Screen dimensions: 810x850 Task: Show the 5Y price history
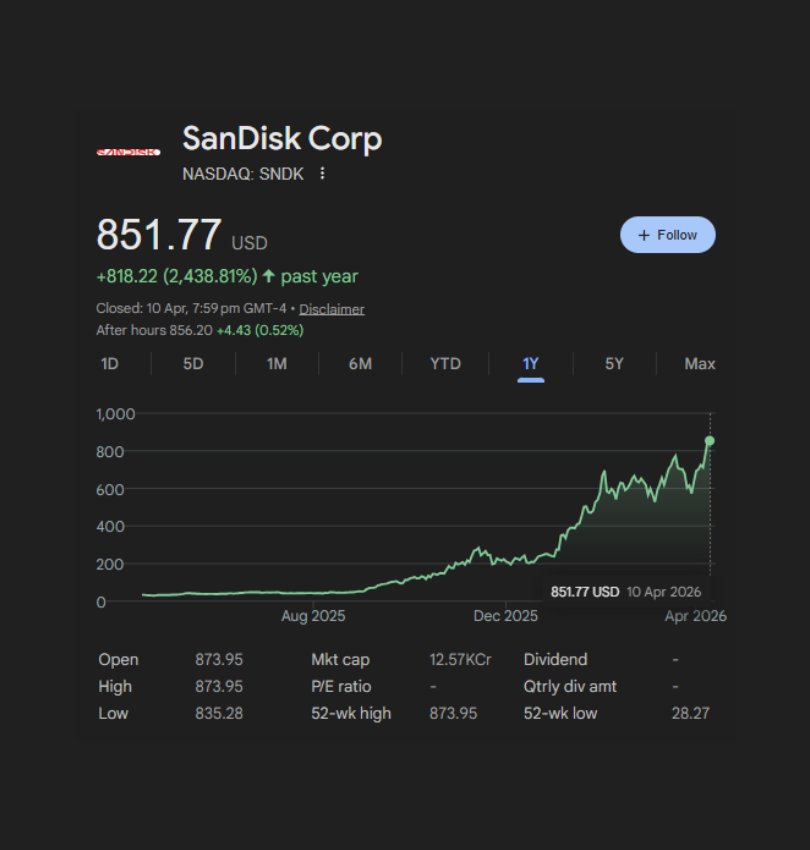(x=614, y=364)
